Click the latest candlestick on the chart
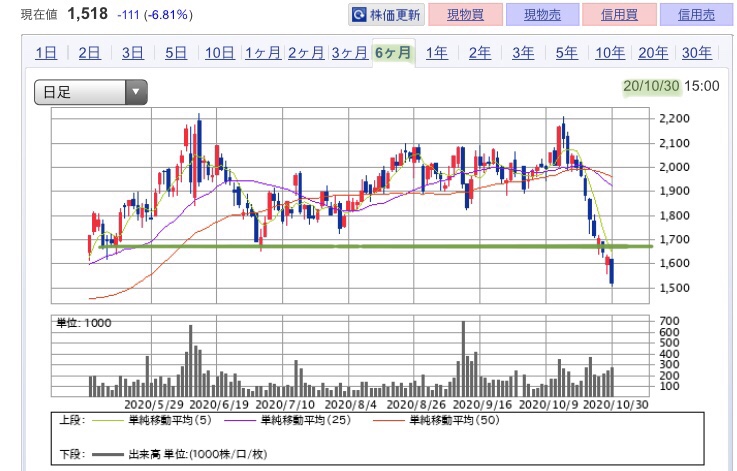Image resolution: width=737 pixels, height=471 pixels. click(612, 271)
